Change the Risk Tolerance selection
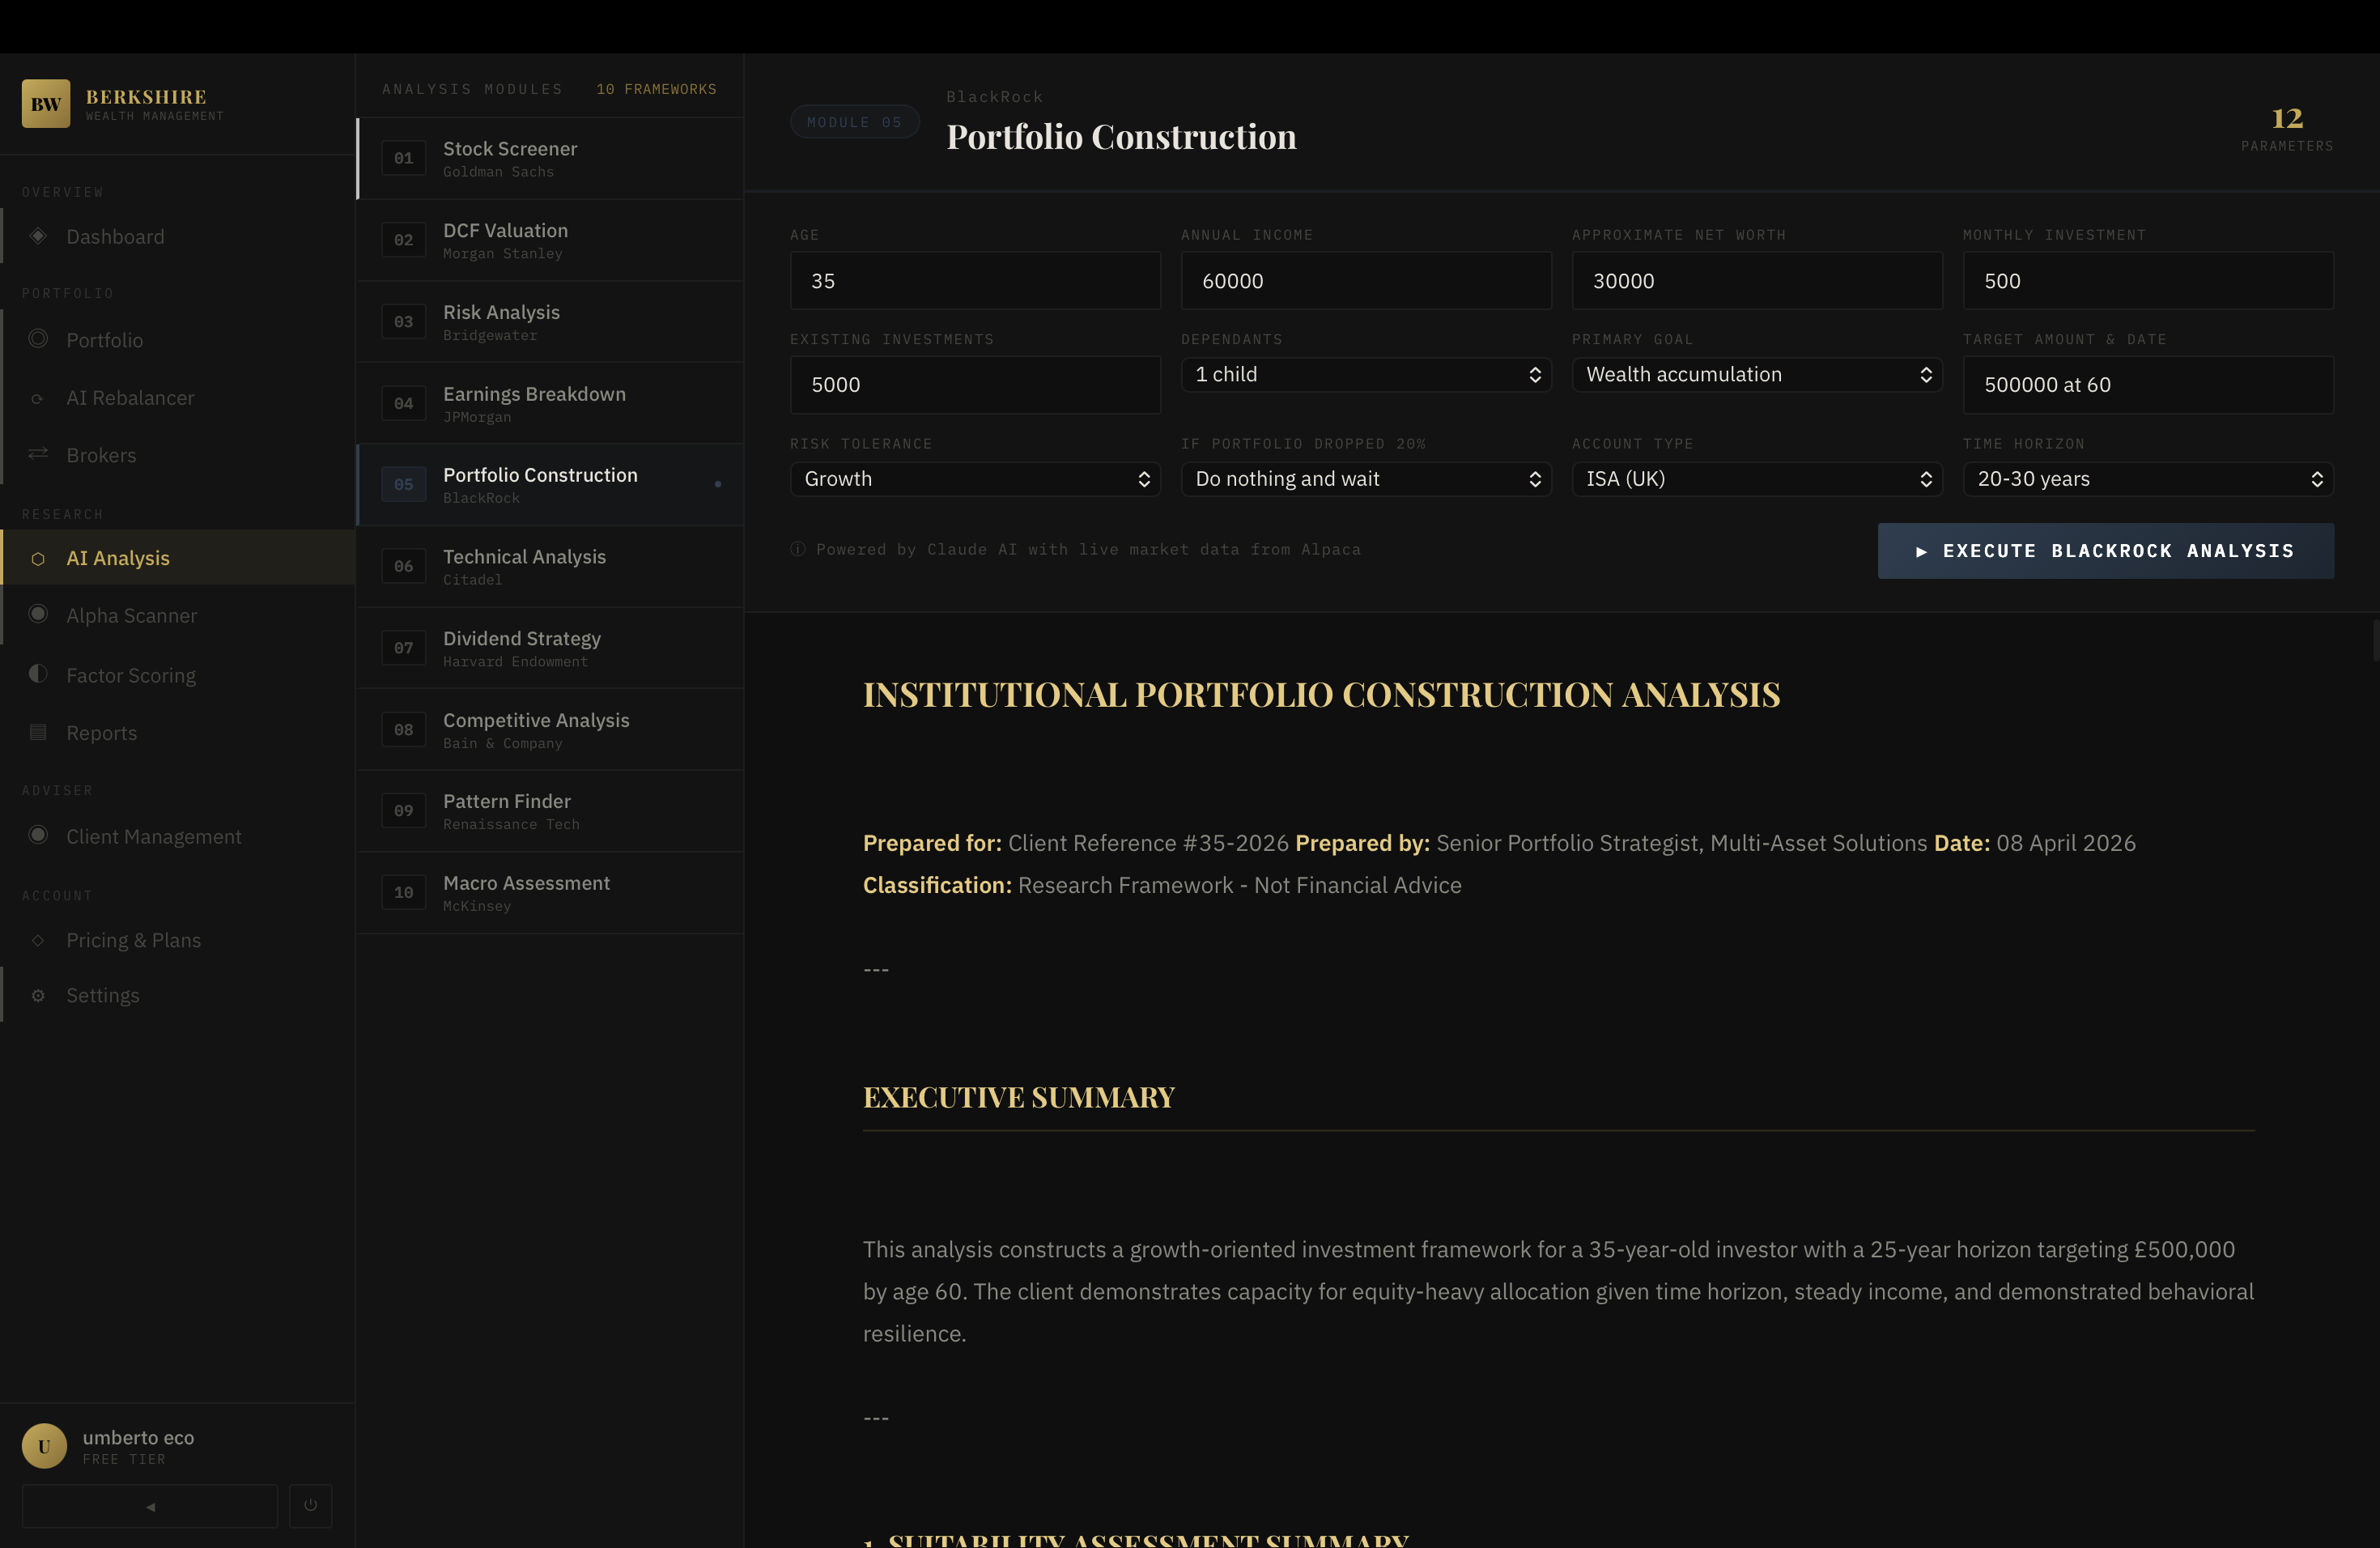The image size is (2380, 1548). point(975,479)
